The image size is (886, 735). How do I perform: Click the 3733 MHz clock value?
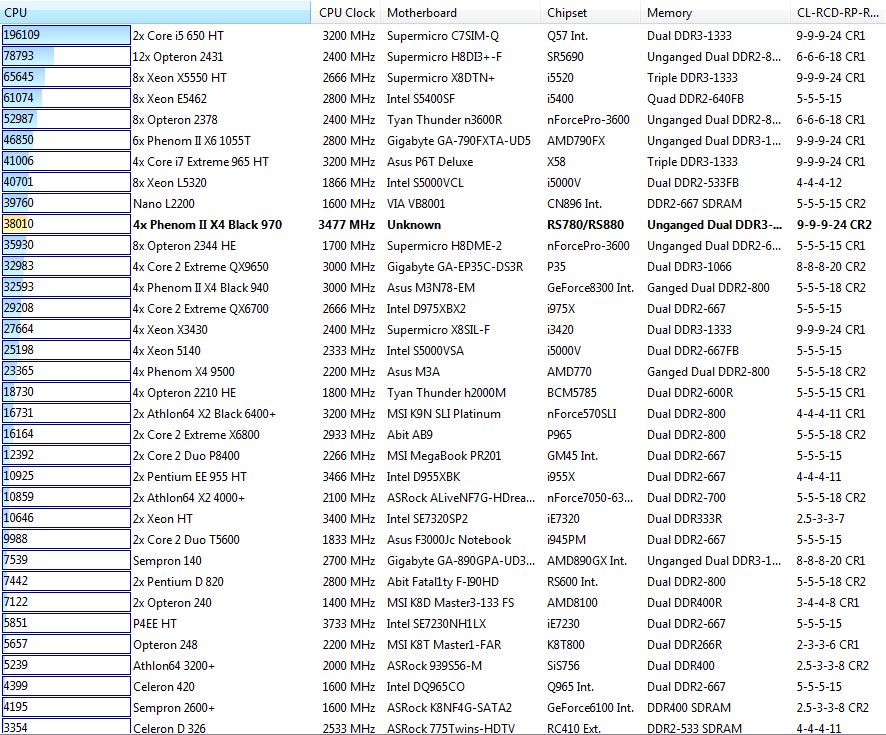coord(349,624)
